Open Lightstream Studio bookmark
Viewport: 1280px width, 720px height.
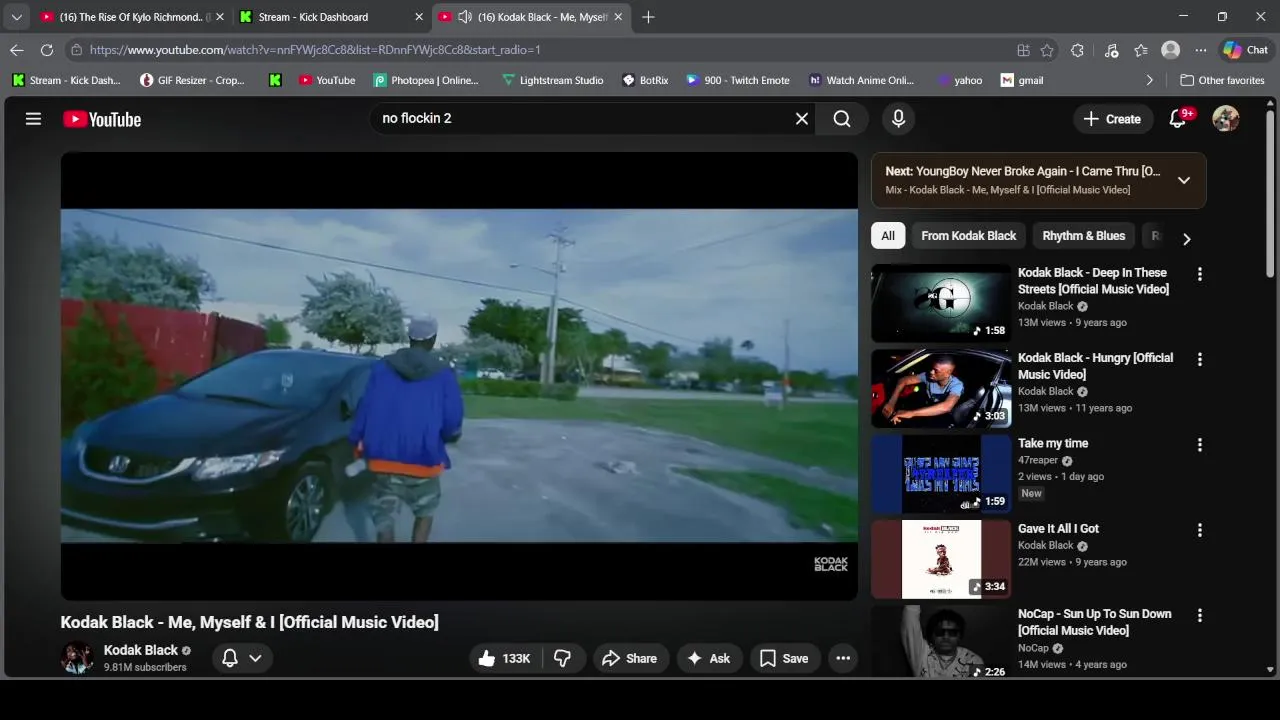(552, 80)
